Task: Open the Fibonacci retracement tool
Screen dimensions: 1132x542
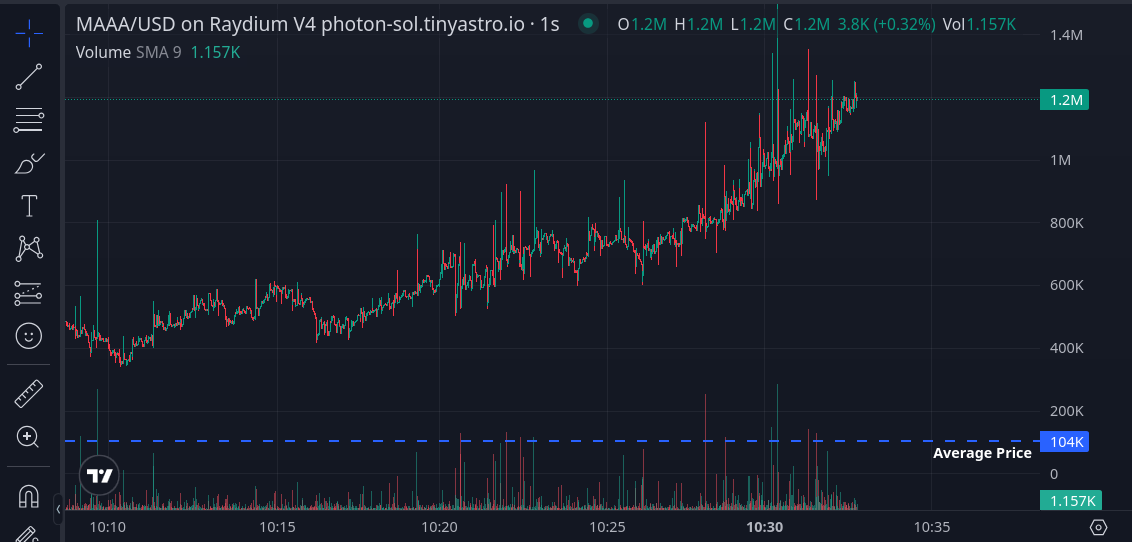Action: click(29, 120)
